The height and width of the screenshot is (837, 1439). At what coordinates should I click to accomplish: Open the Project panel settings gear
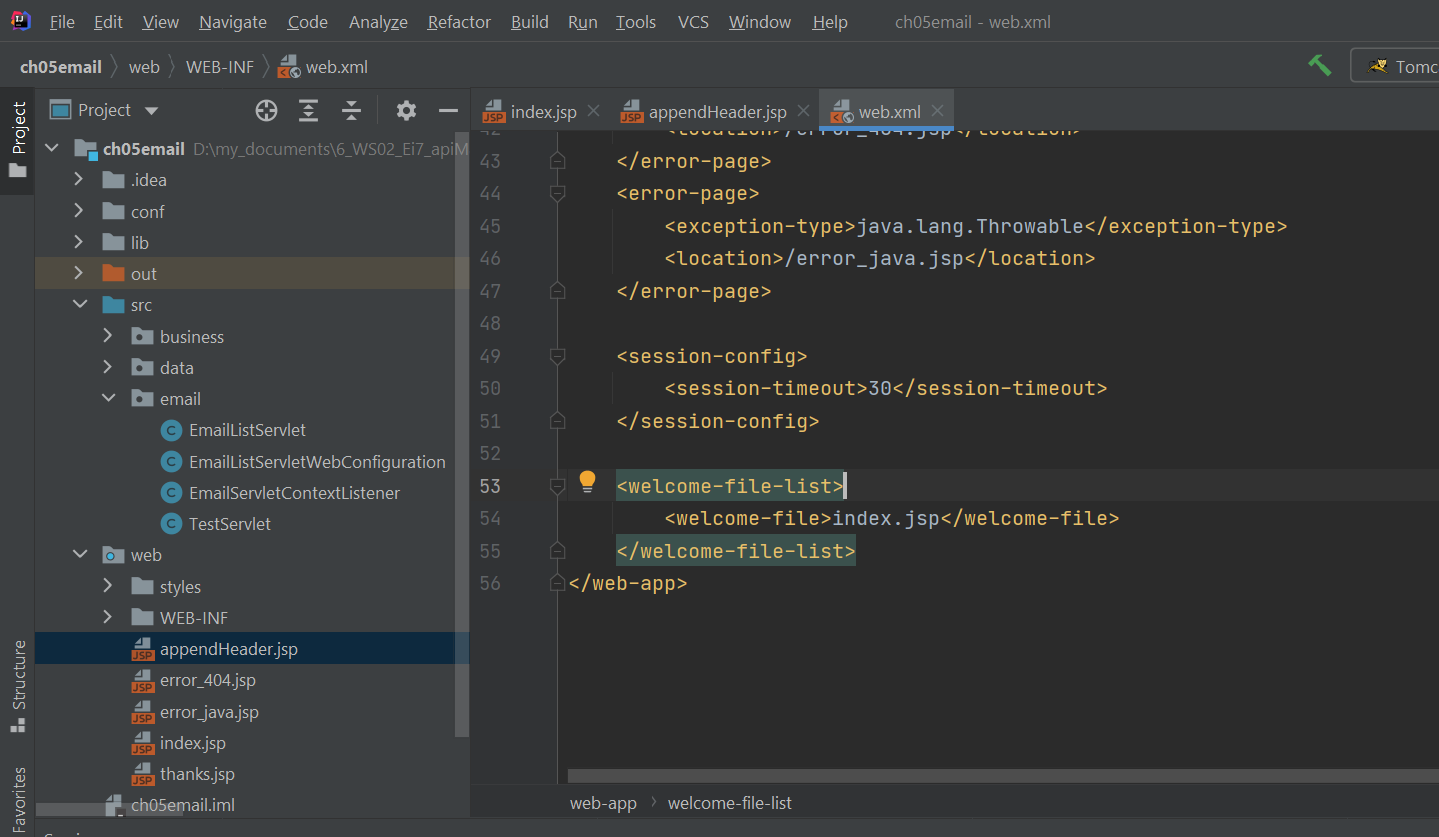pyautogui.click(x=406, y=110)
